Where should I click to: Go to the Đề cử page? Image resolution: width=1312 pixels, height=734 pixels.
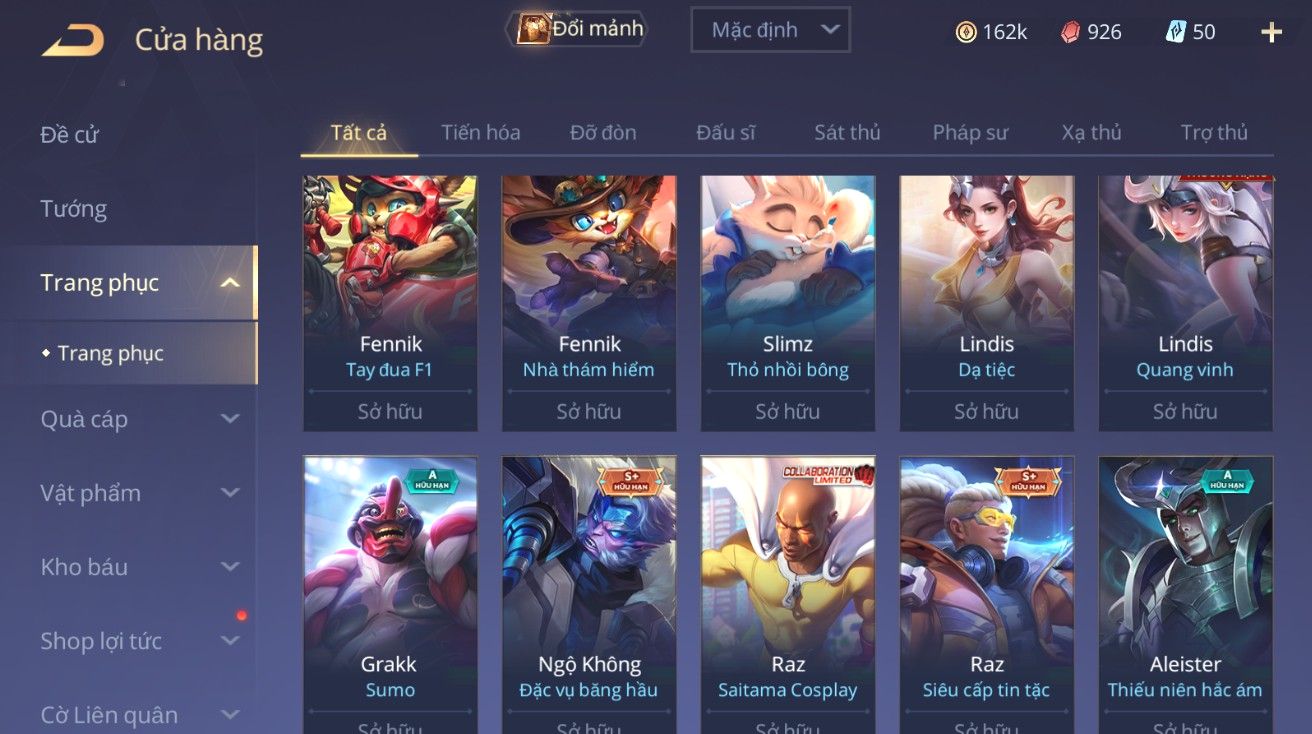[x=69, y=135]
